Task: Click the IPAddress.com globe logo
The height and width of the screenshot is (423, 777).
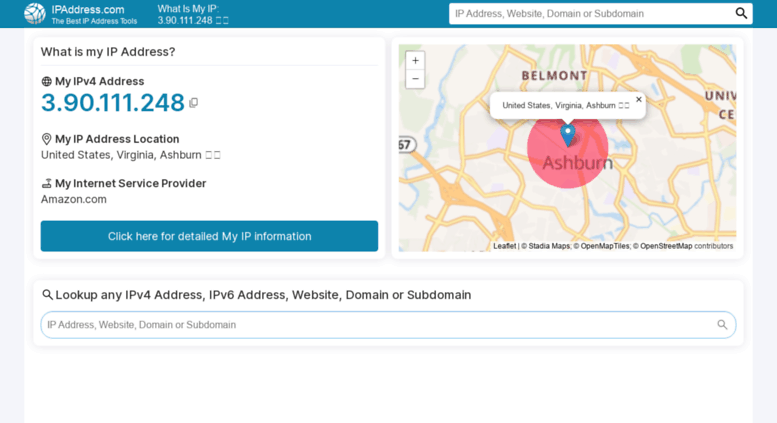Action: tap(35, 13)
